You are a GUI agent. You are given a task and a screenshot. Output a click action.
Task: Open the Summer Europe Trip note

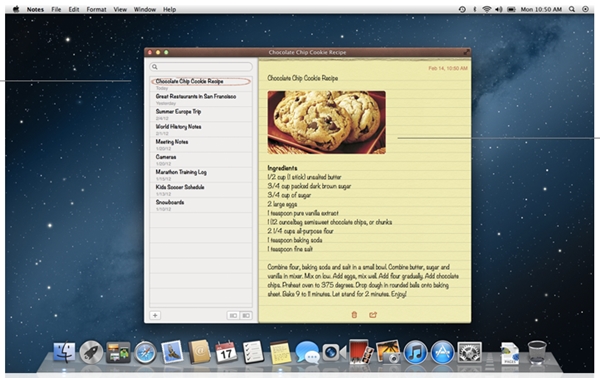(x=201, y=114)
